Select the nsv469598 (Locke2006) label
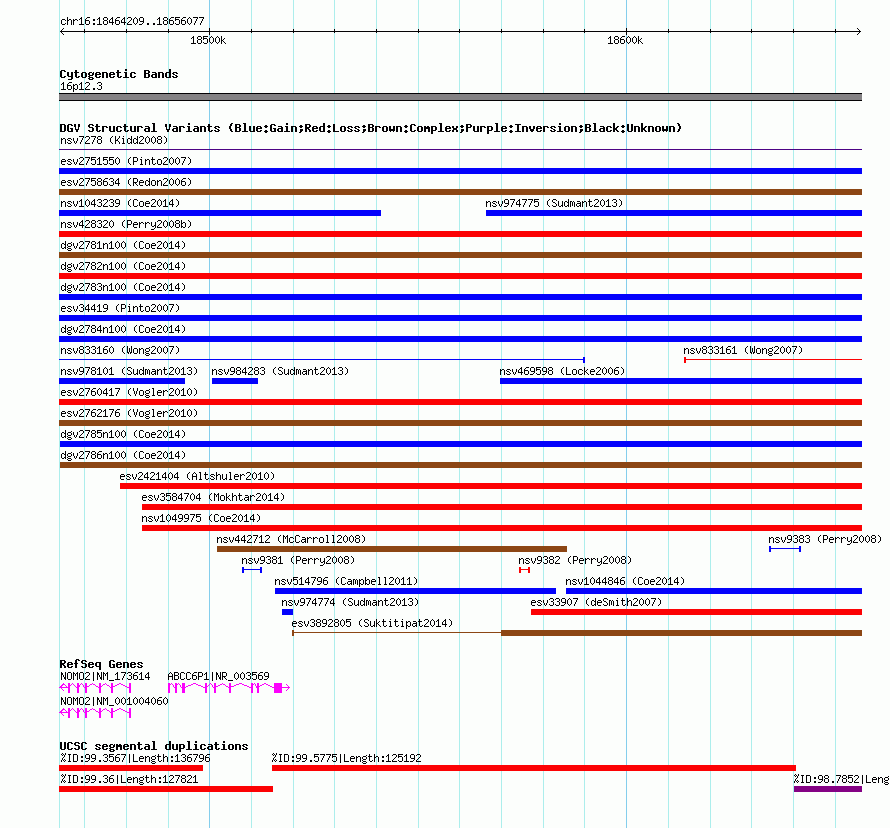 562,371
